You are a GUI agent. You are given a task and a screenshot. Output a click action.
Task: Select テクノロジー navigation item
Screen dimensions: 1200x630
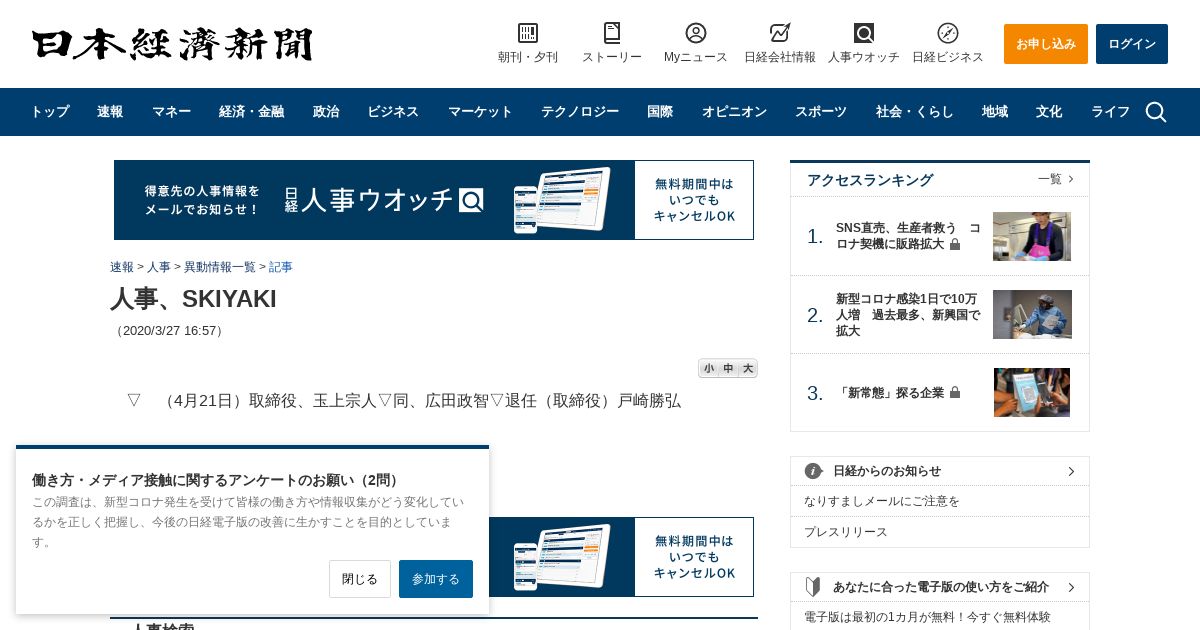pos(580,112)
